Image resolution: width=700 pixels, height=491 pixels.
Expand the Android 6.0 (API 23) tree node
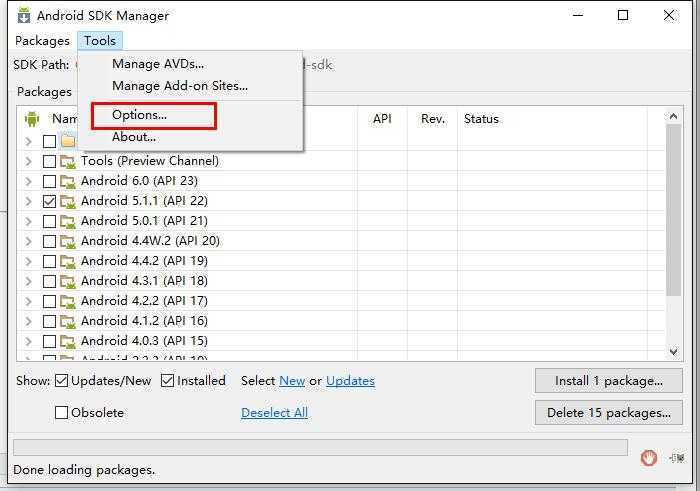click(28, 181)
